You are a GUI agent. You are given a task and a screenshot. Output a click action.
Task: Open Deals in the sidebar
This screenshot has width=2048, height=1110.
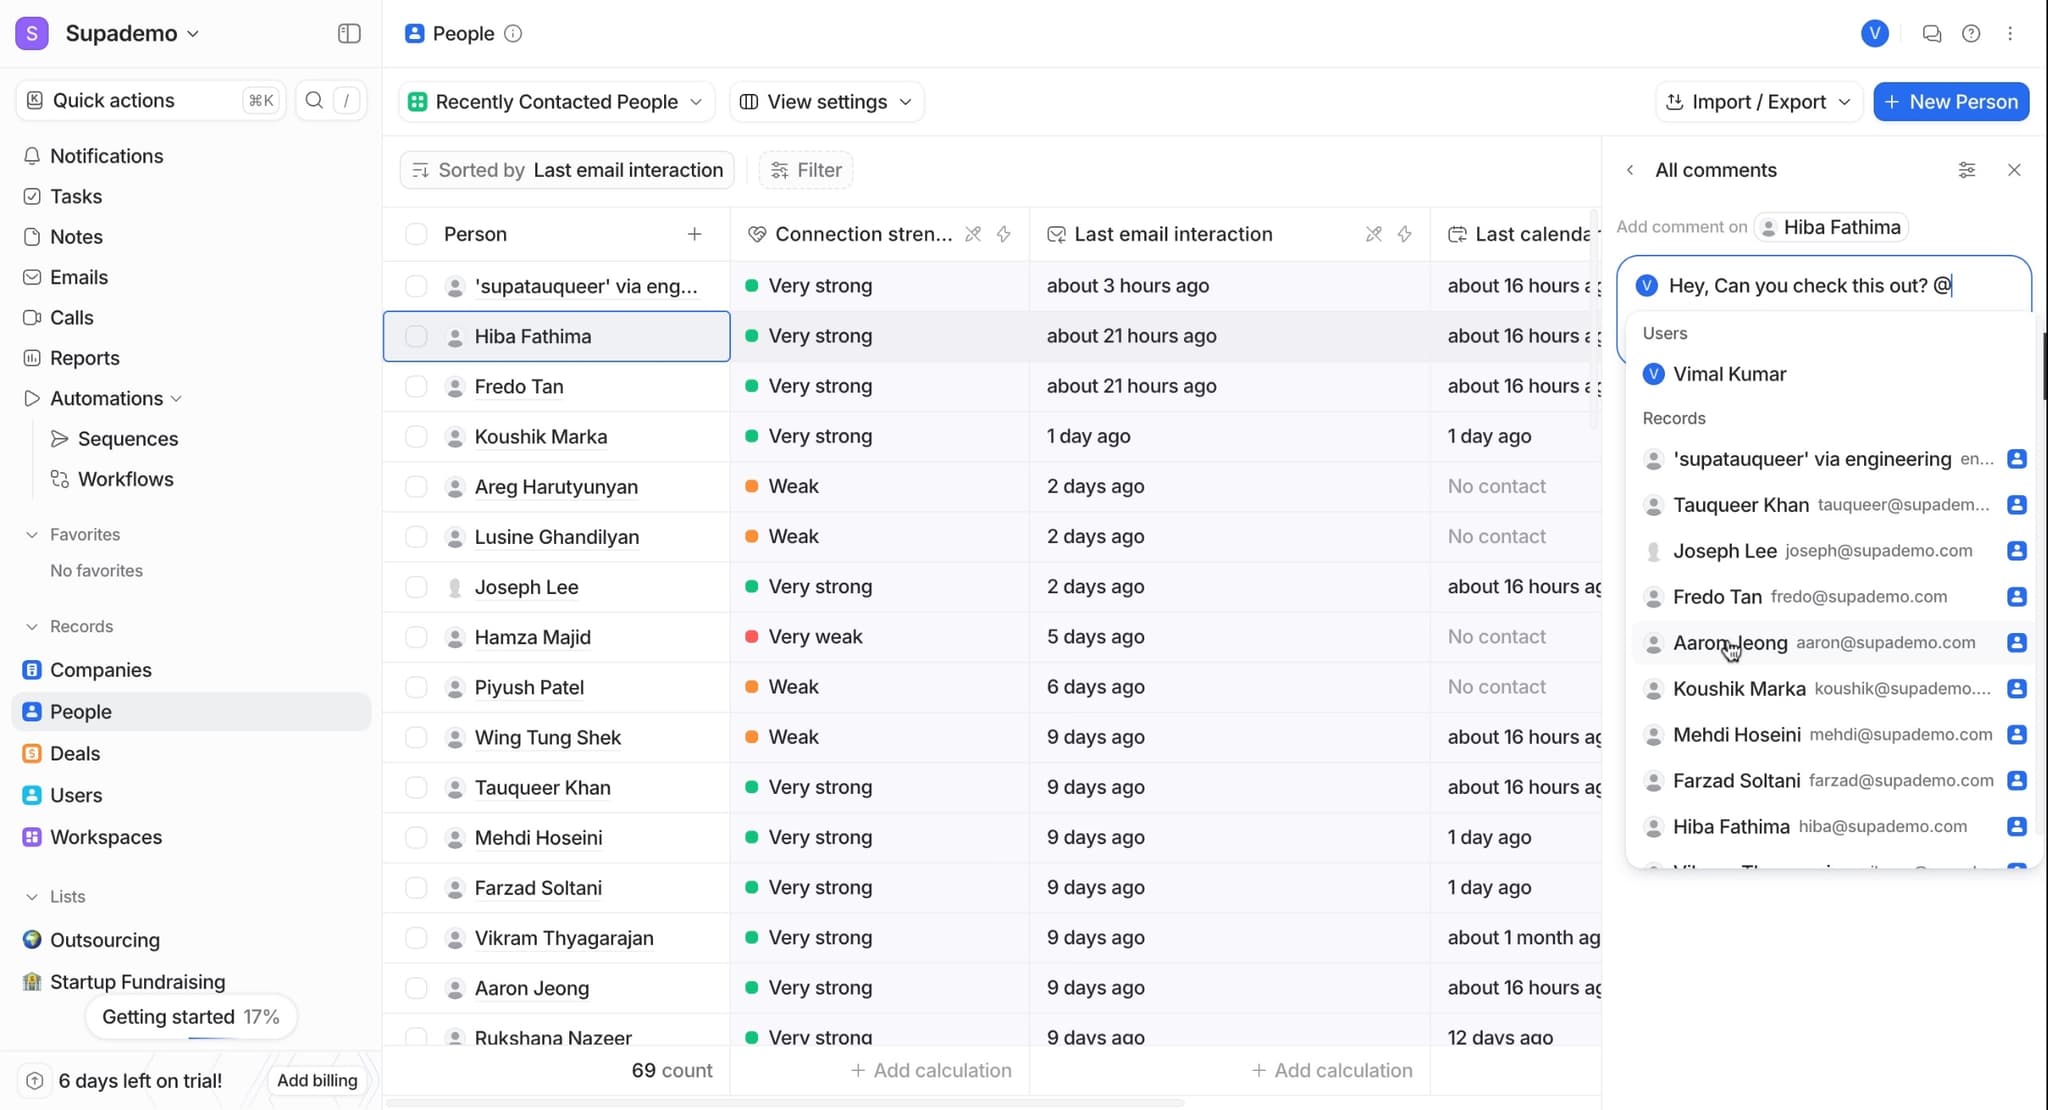tap(75, 754)
